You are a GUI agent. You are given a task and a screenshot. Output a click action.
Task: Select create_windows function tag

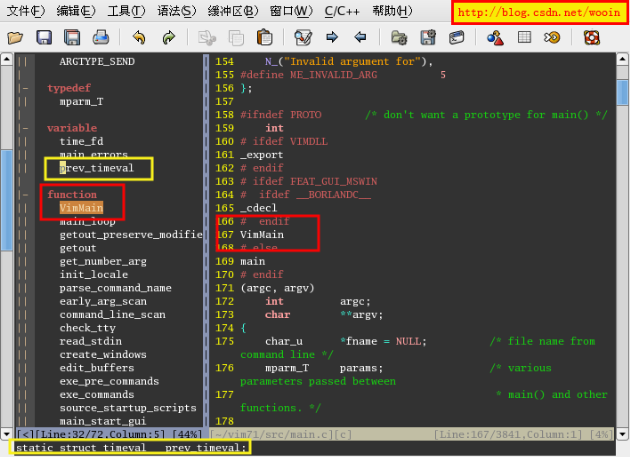coord(103,355)
